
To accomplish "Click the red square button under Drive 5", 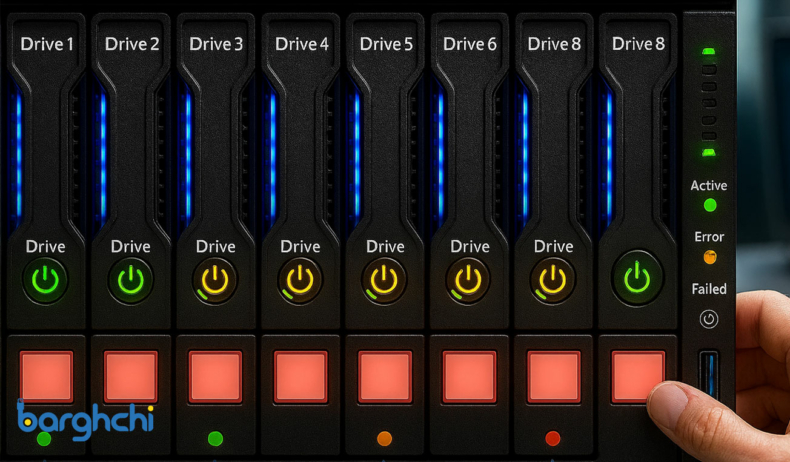I will [x=385, y=377].
